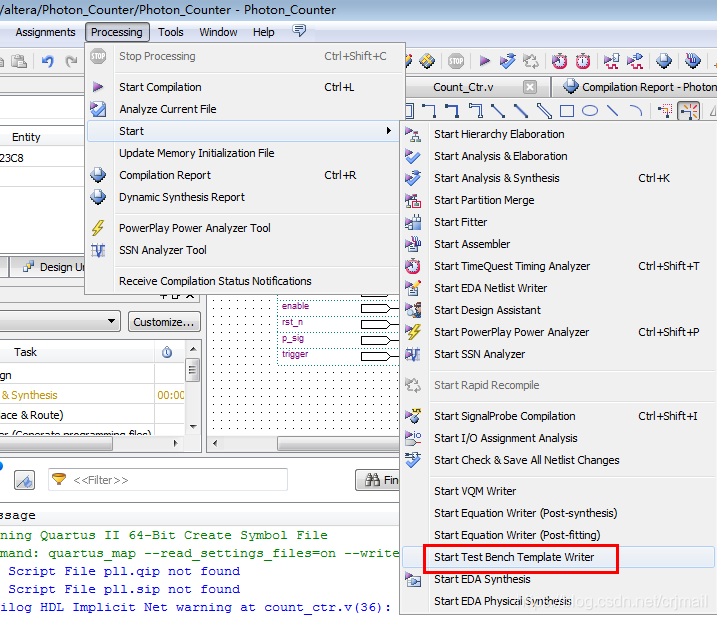Select Start Analysis & Elaboration
Image resolution: width=717 pixels, height=620 pixels.
[558, 156]
